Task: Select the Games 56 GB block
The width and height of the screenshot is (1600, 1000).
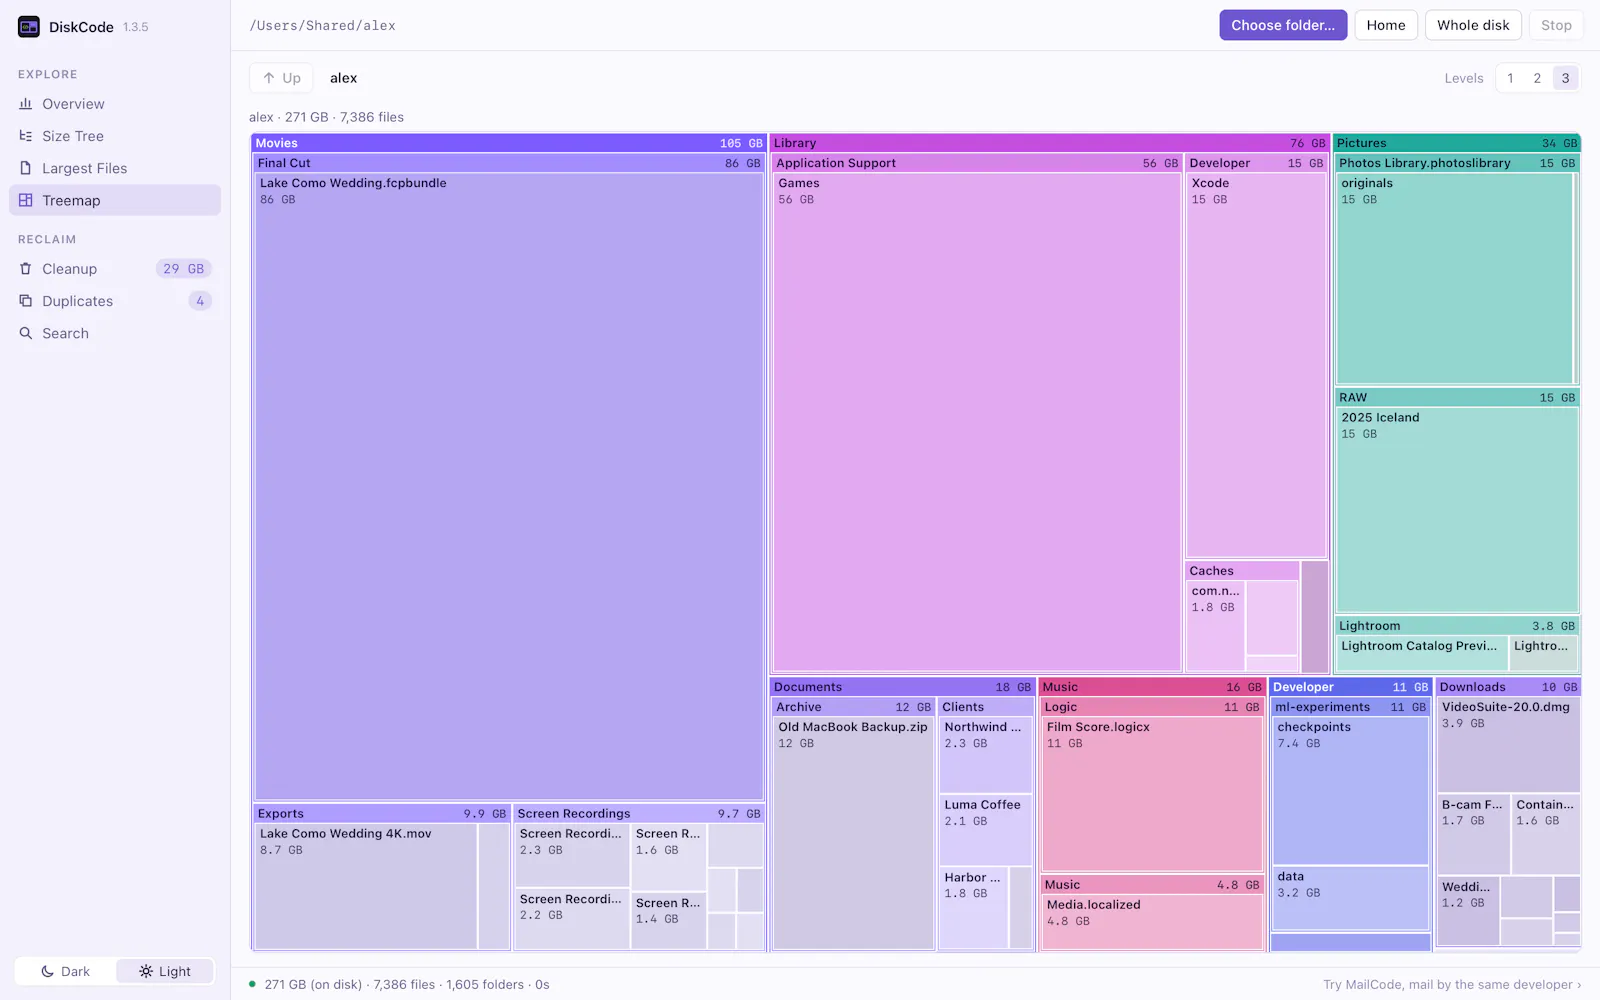Action: 977,422
